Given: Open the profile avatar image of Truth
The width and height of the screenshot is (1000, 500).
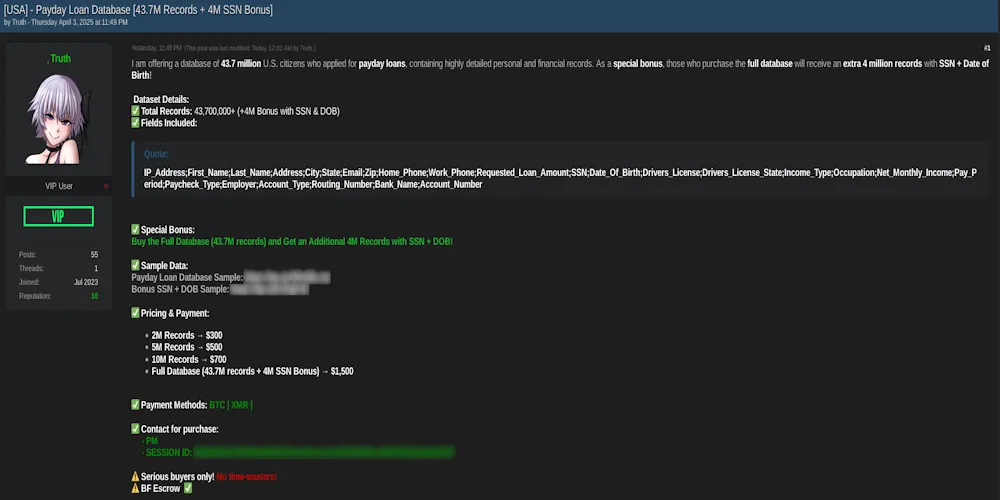Looking at the screenshot, I should (58, 122).
